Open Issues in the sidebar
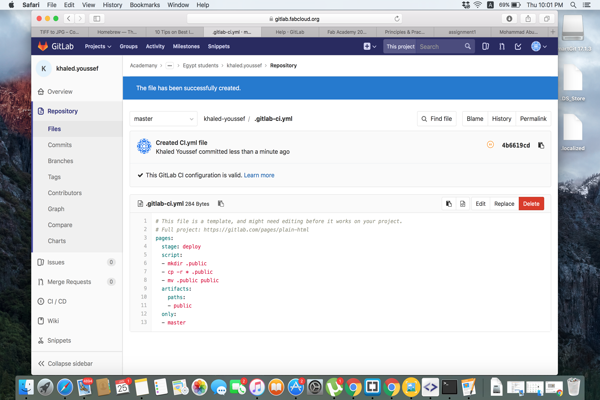The width and height of the screenshot is (600, 400). tap(56, 262)
